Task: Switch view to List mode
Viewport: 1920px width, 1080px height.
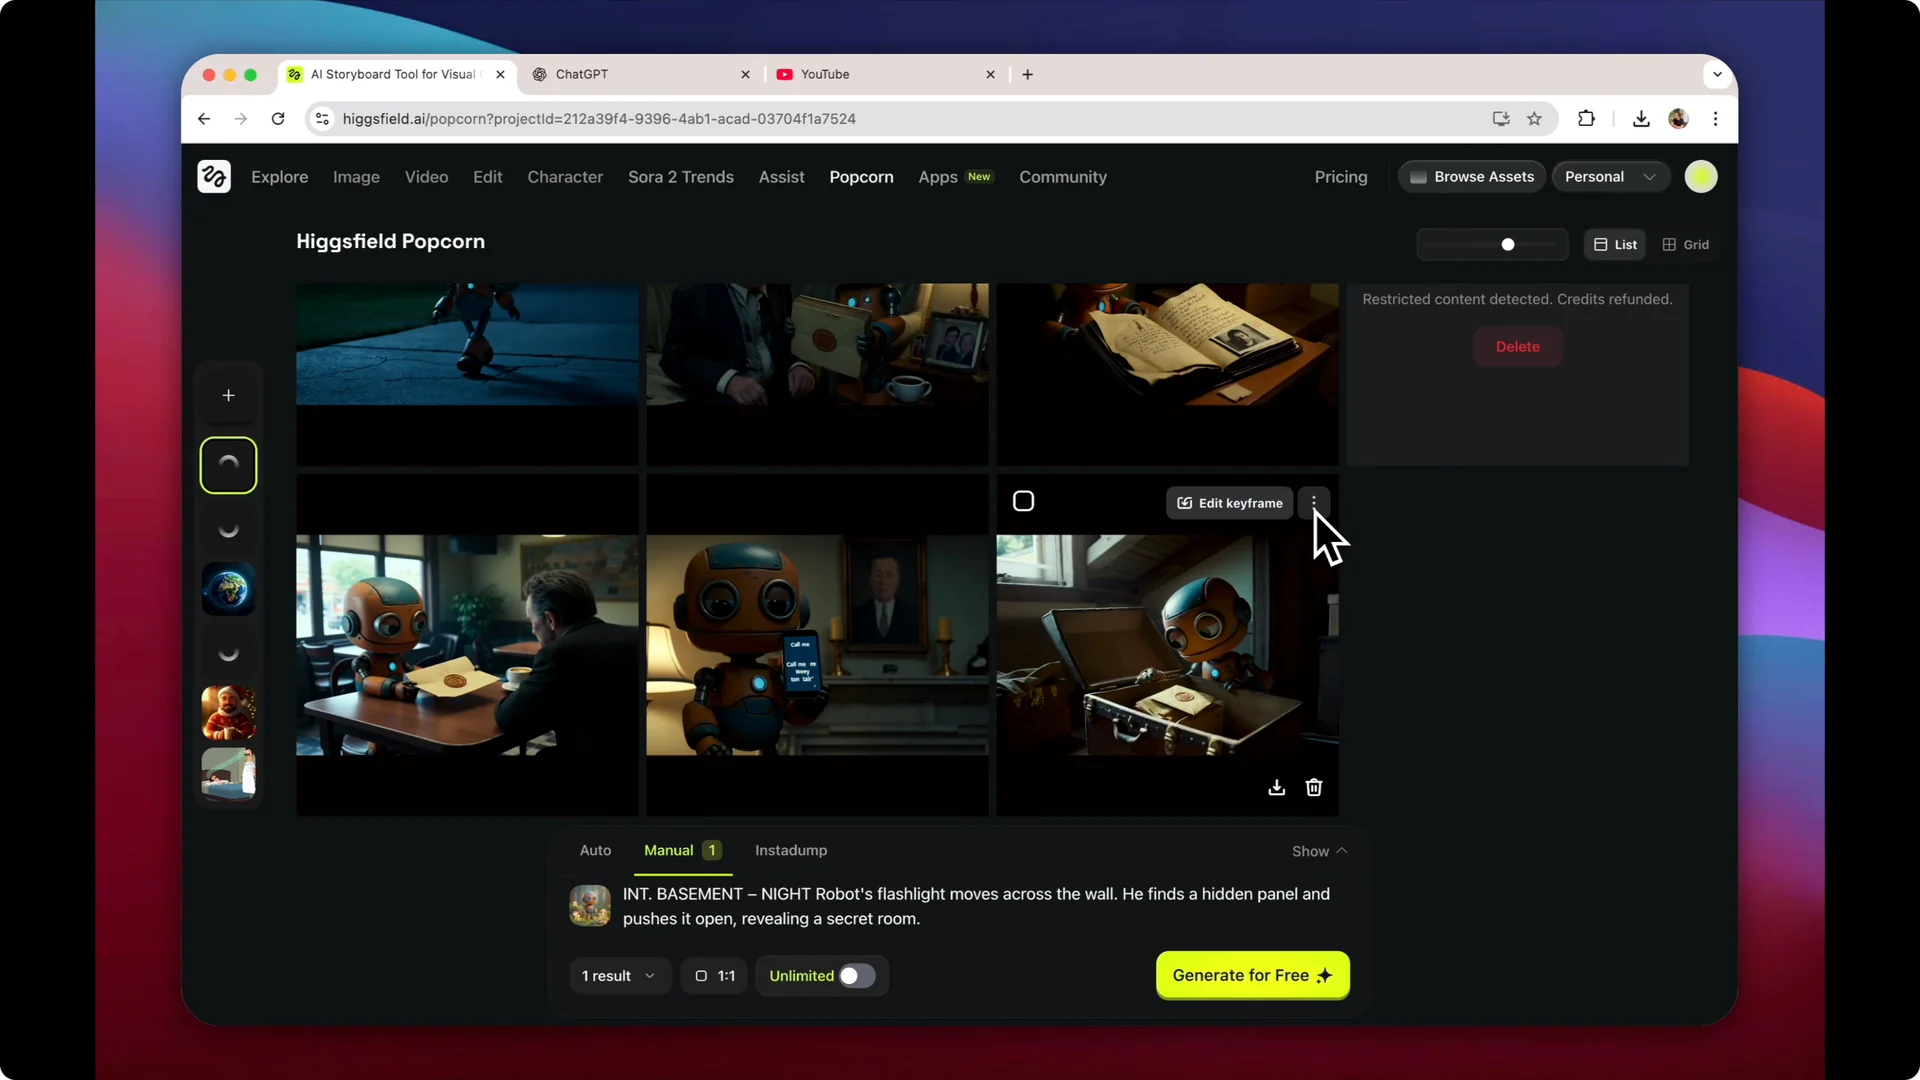Action: coord(1613,244)
